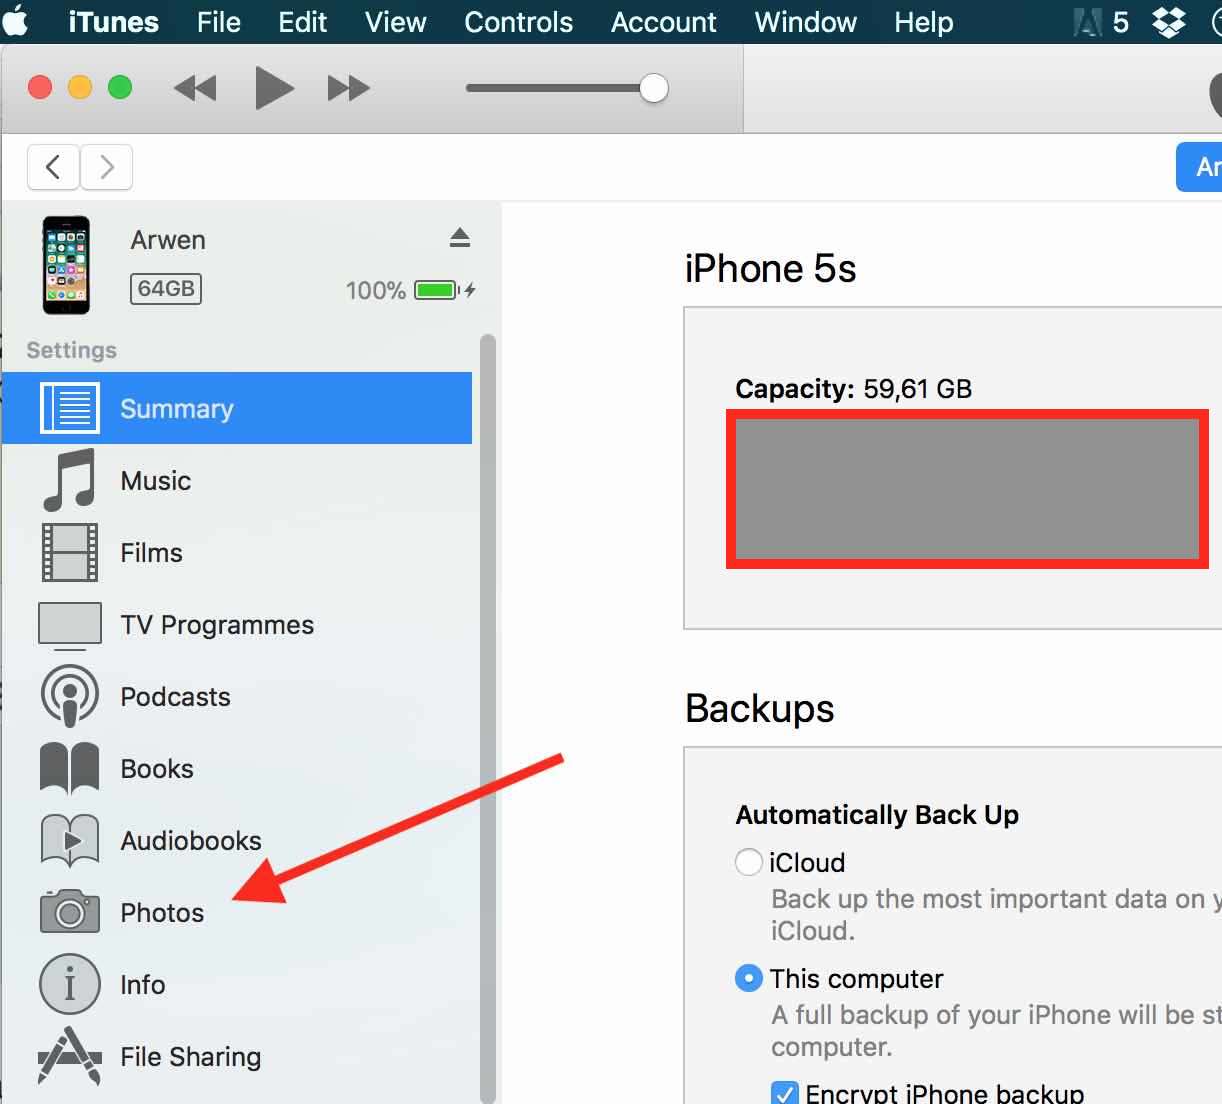
Task: Click the Arwen device name
Action: (168, 240)
